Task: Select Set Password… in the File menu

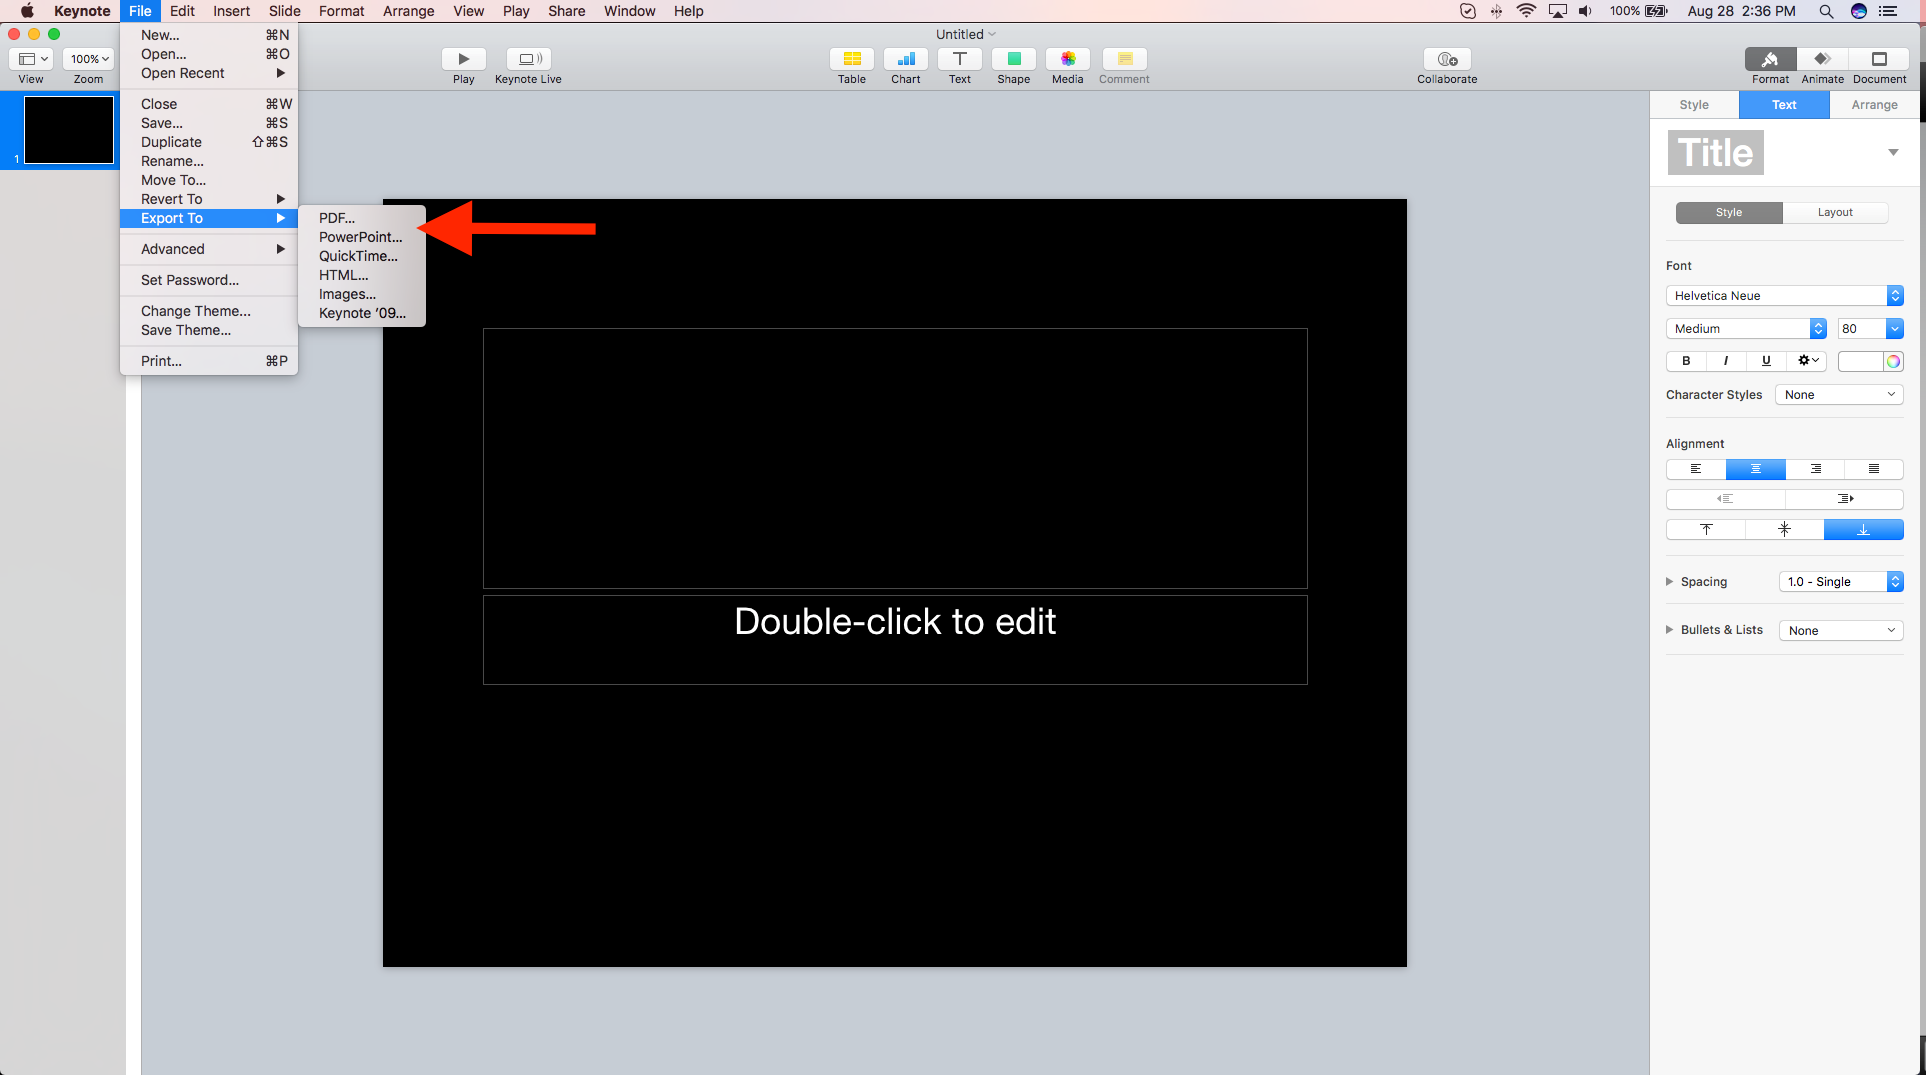Action: point(190,280)
